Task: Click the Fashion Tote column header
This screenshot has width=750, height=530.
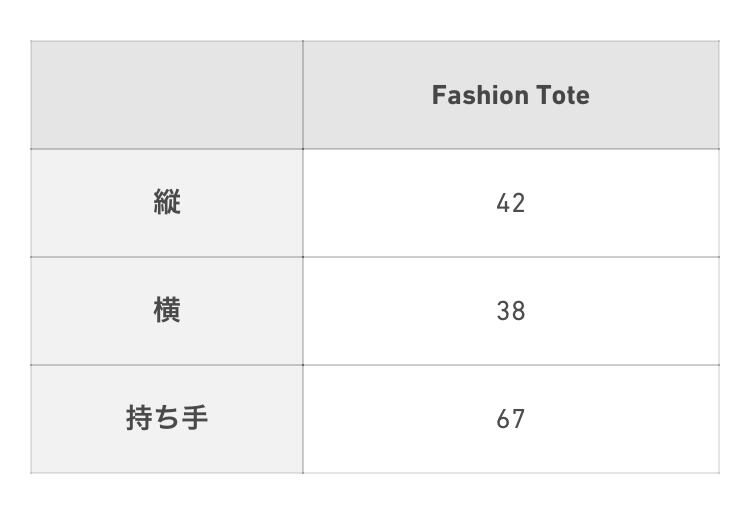Action: point(510,95)
